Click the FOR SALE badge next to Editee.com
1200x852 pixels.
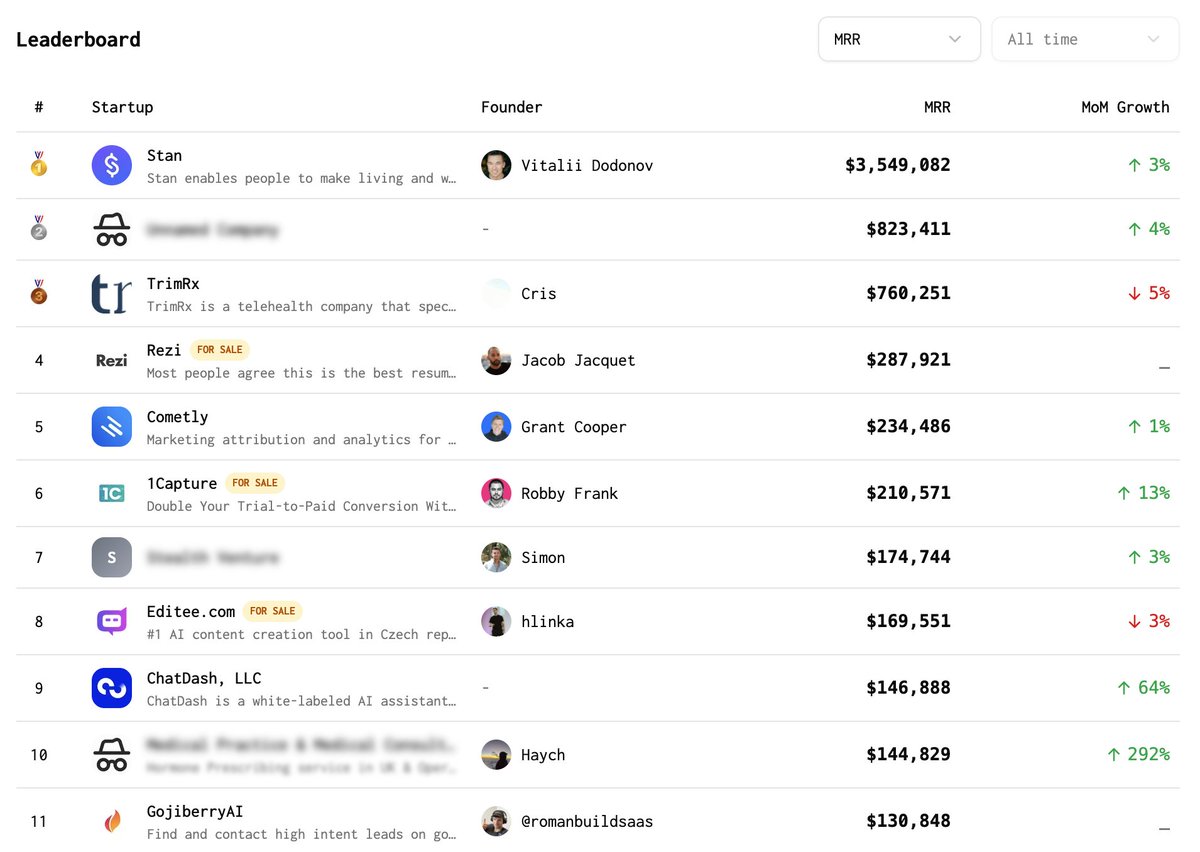click(273, 611)
